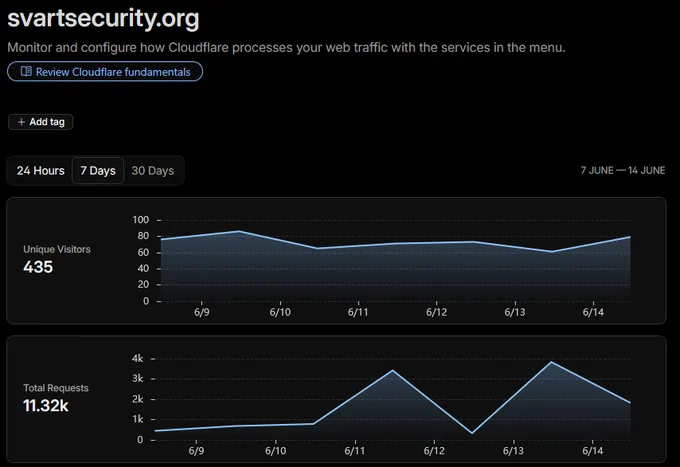Screen dimensions: 680x467
Task: Click the 2k axis label on Total Requests chart
Action: pos(137,399)
